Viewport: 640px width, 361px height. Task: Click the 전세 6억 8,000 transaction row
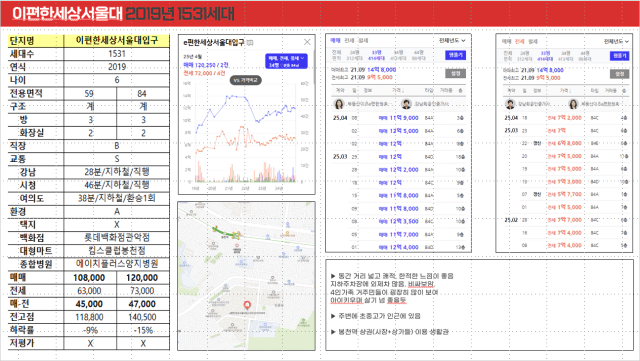565,143
